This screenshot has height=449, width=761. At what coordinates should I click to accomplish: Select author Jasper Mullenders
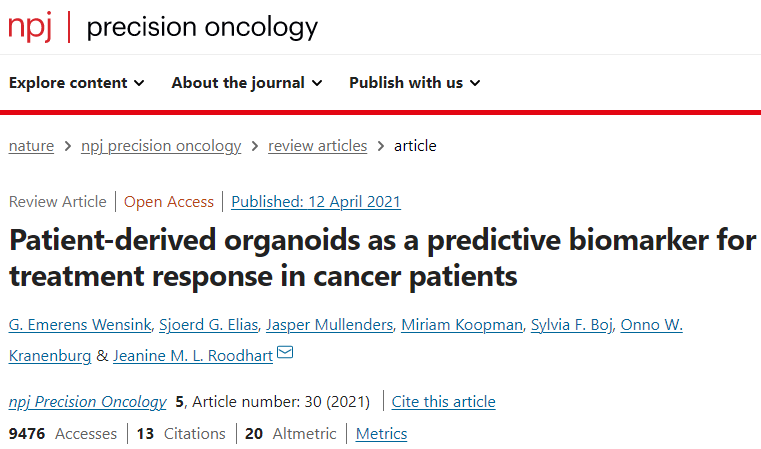[x=330, y=325]
